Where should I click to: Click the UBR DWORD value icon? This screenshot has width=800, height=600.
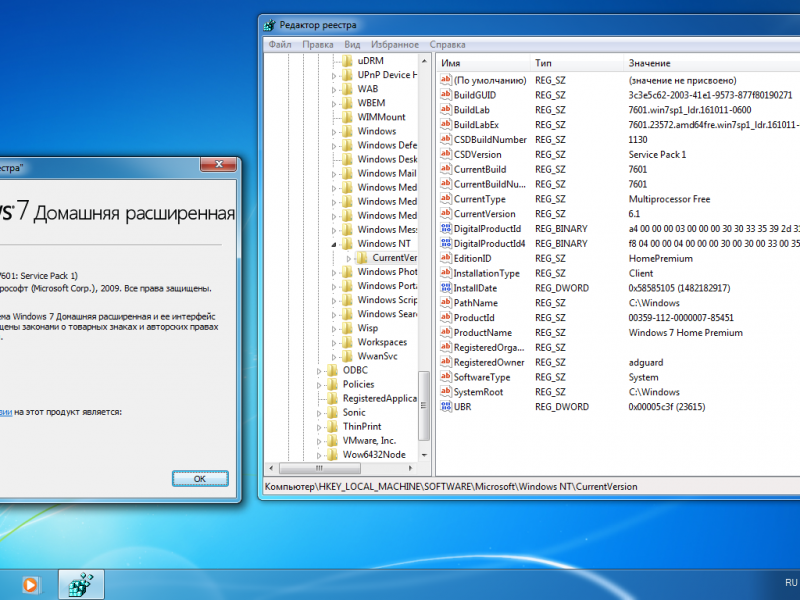[x=446, y=406]
